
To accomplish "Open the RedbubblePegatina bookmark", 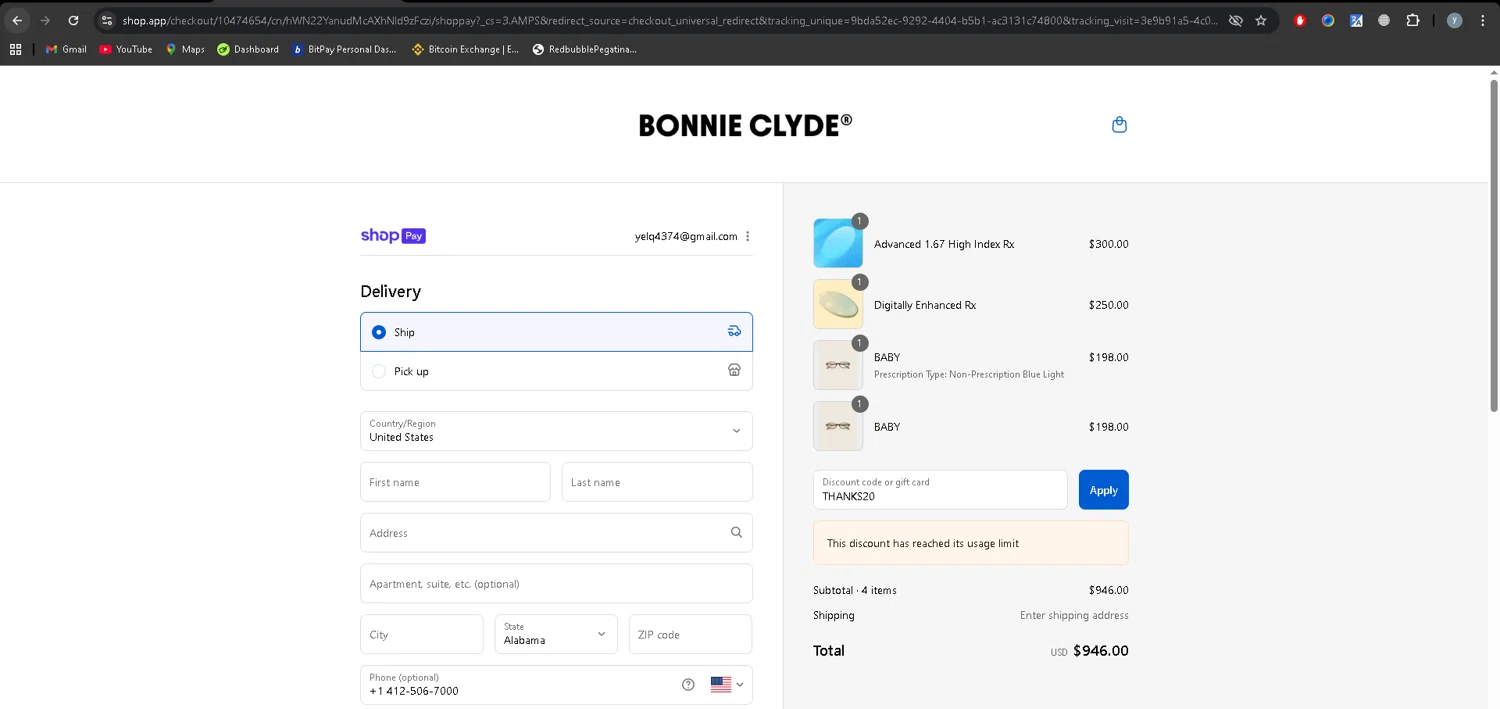I will pos(584,49).
